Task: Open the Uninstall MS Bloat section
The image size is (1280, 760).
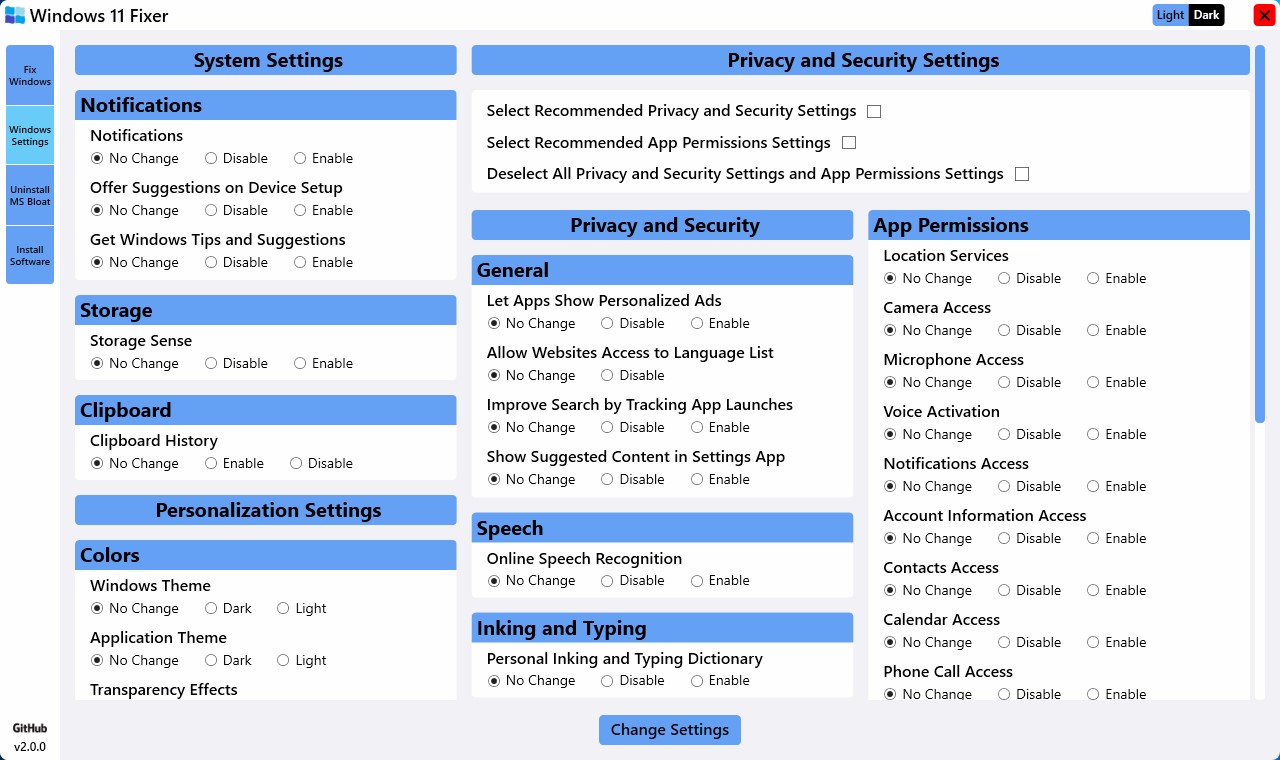Action: [x=30, y=194]
